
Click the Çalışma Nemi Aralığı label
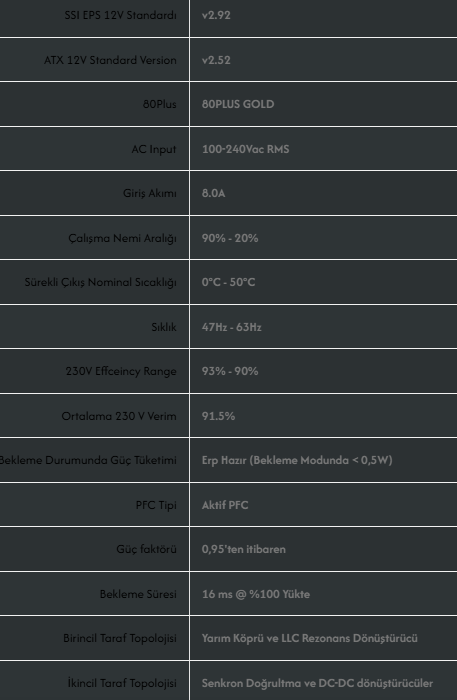122,238
